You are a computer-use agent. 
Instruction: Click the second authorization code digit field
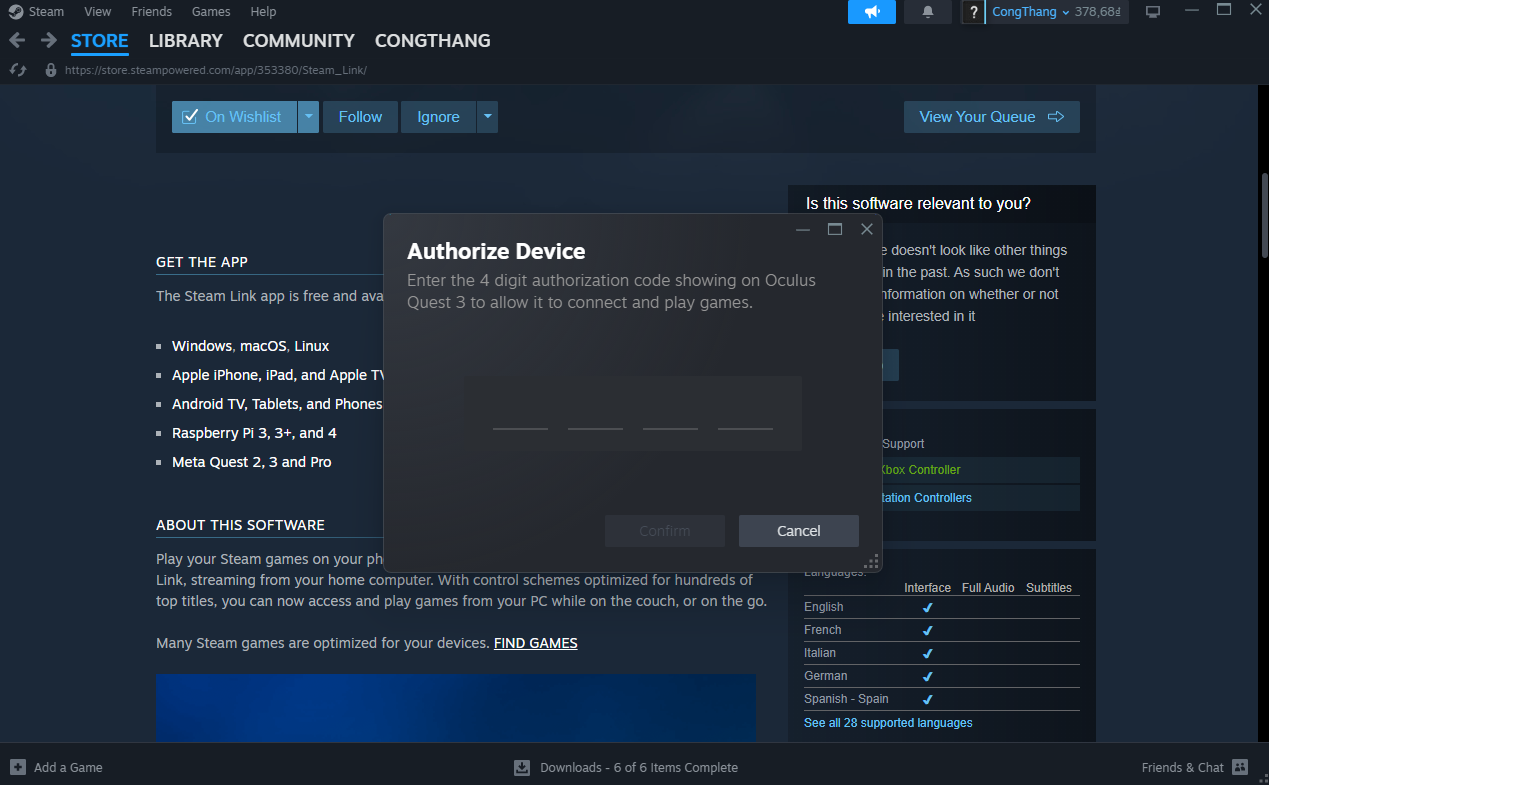[595, 414]
